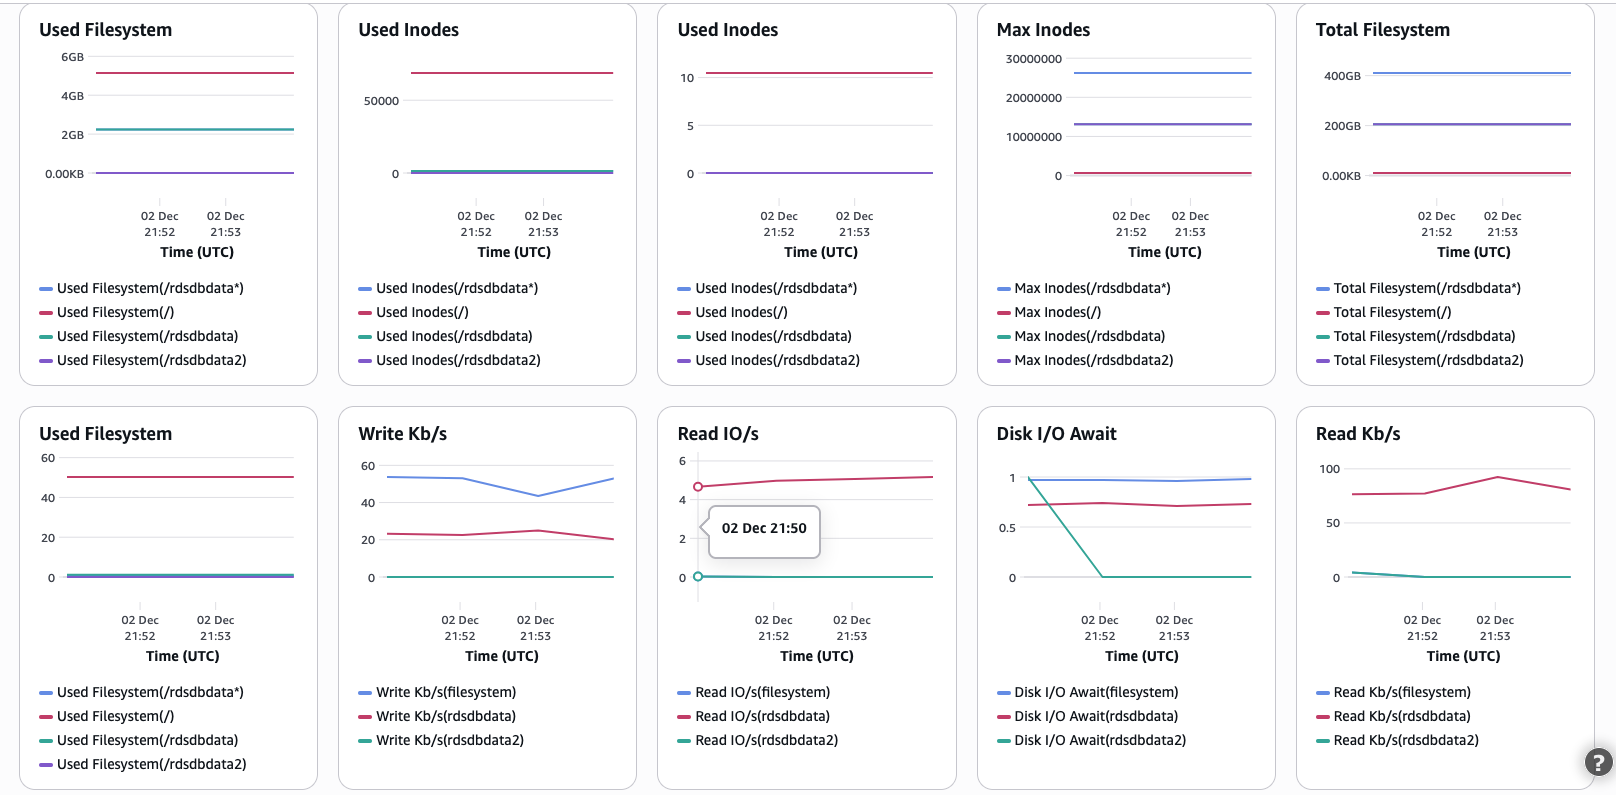Click the teal data point marker on Read IO/s chart
Screen dimensions: 1616x795
[x=698, y=576]
